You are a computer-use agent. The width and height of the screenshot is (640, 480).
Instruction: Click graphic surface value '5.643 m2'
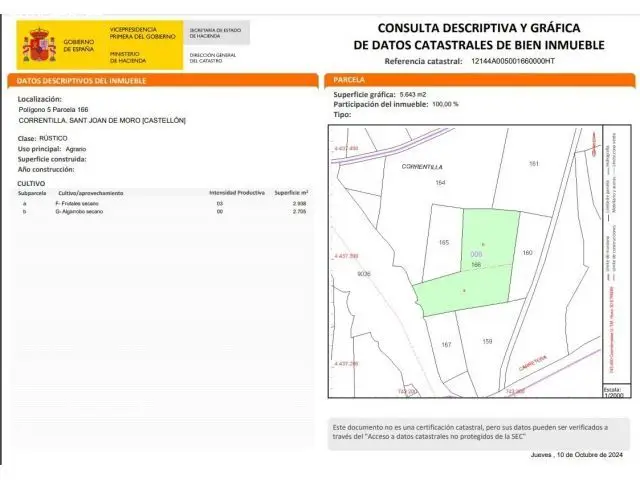413,94
